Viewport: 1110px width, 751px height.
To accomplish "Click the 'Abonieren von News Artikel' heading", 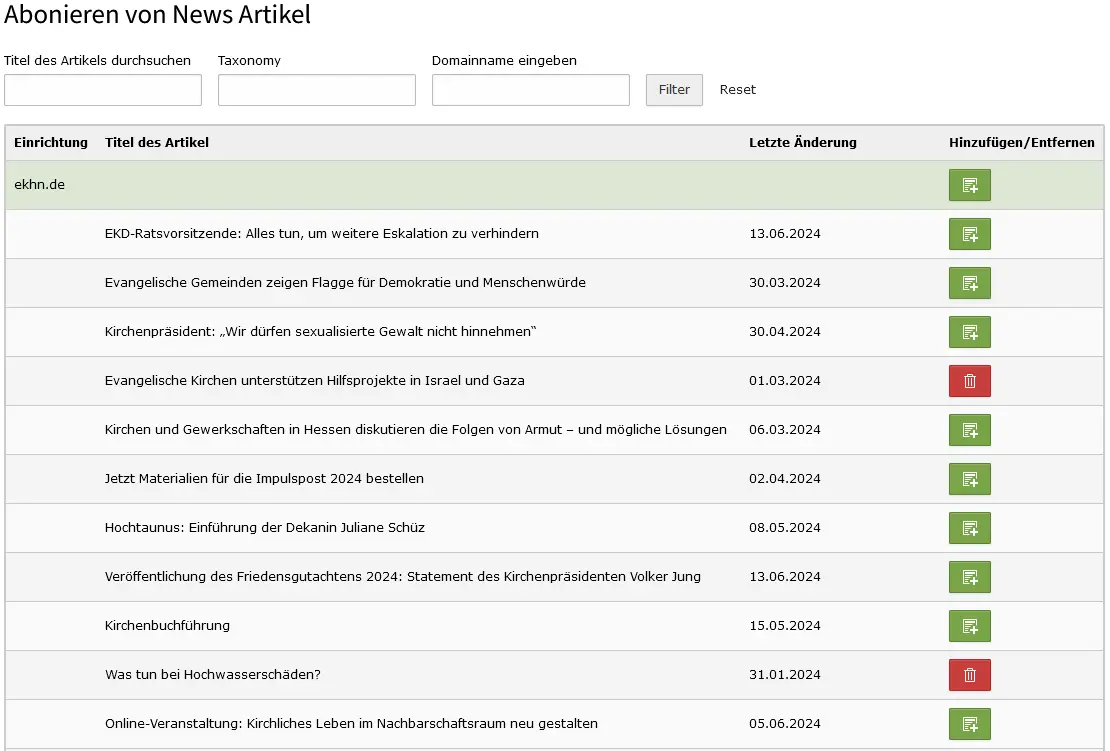I will (x=157, y=14).
